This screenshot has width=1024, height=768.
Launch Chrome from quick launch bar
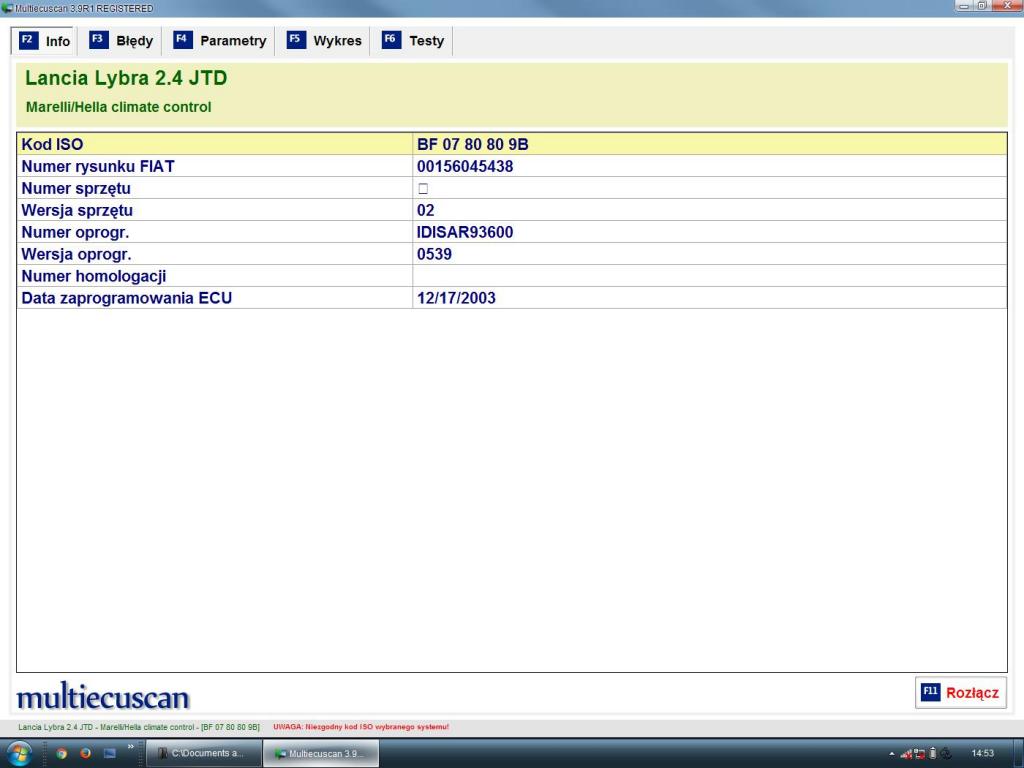pos(61,753)
